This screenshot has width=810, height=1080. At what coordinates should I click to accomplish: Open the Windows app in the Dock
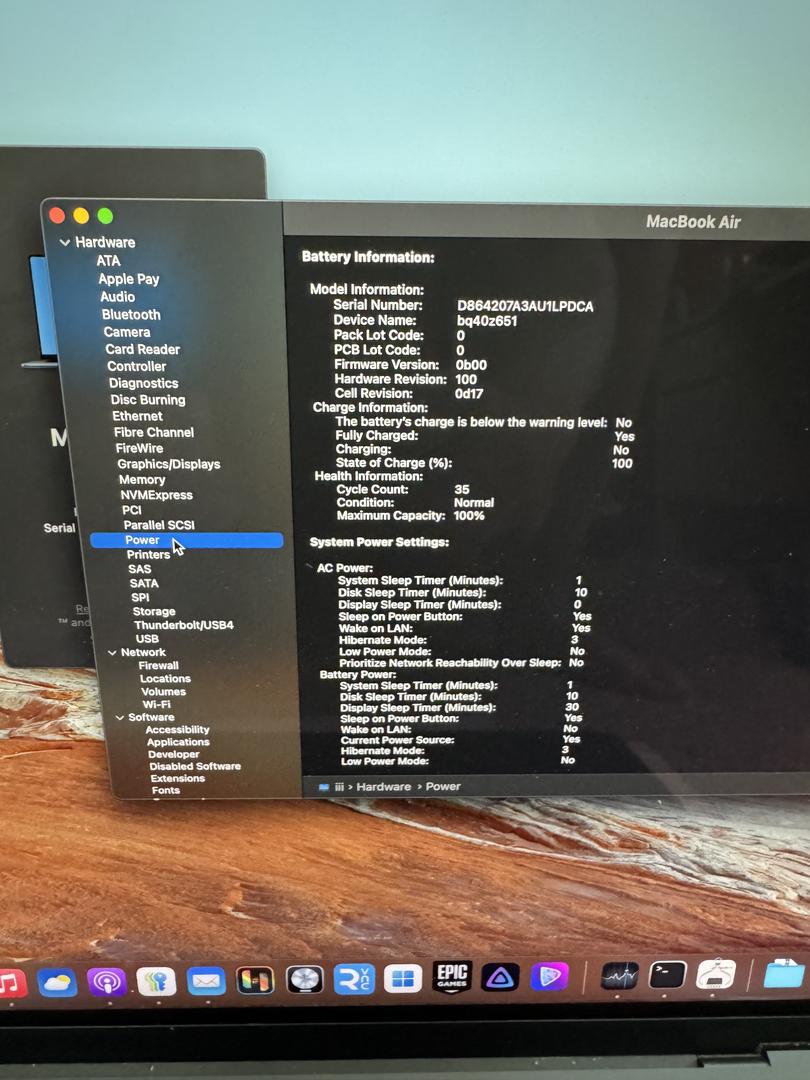(x=403, y=978)
